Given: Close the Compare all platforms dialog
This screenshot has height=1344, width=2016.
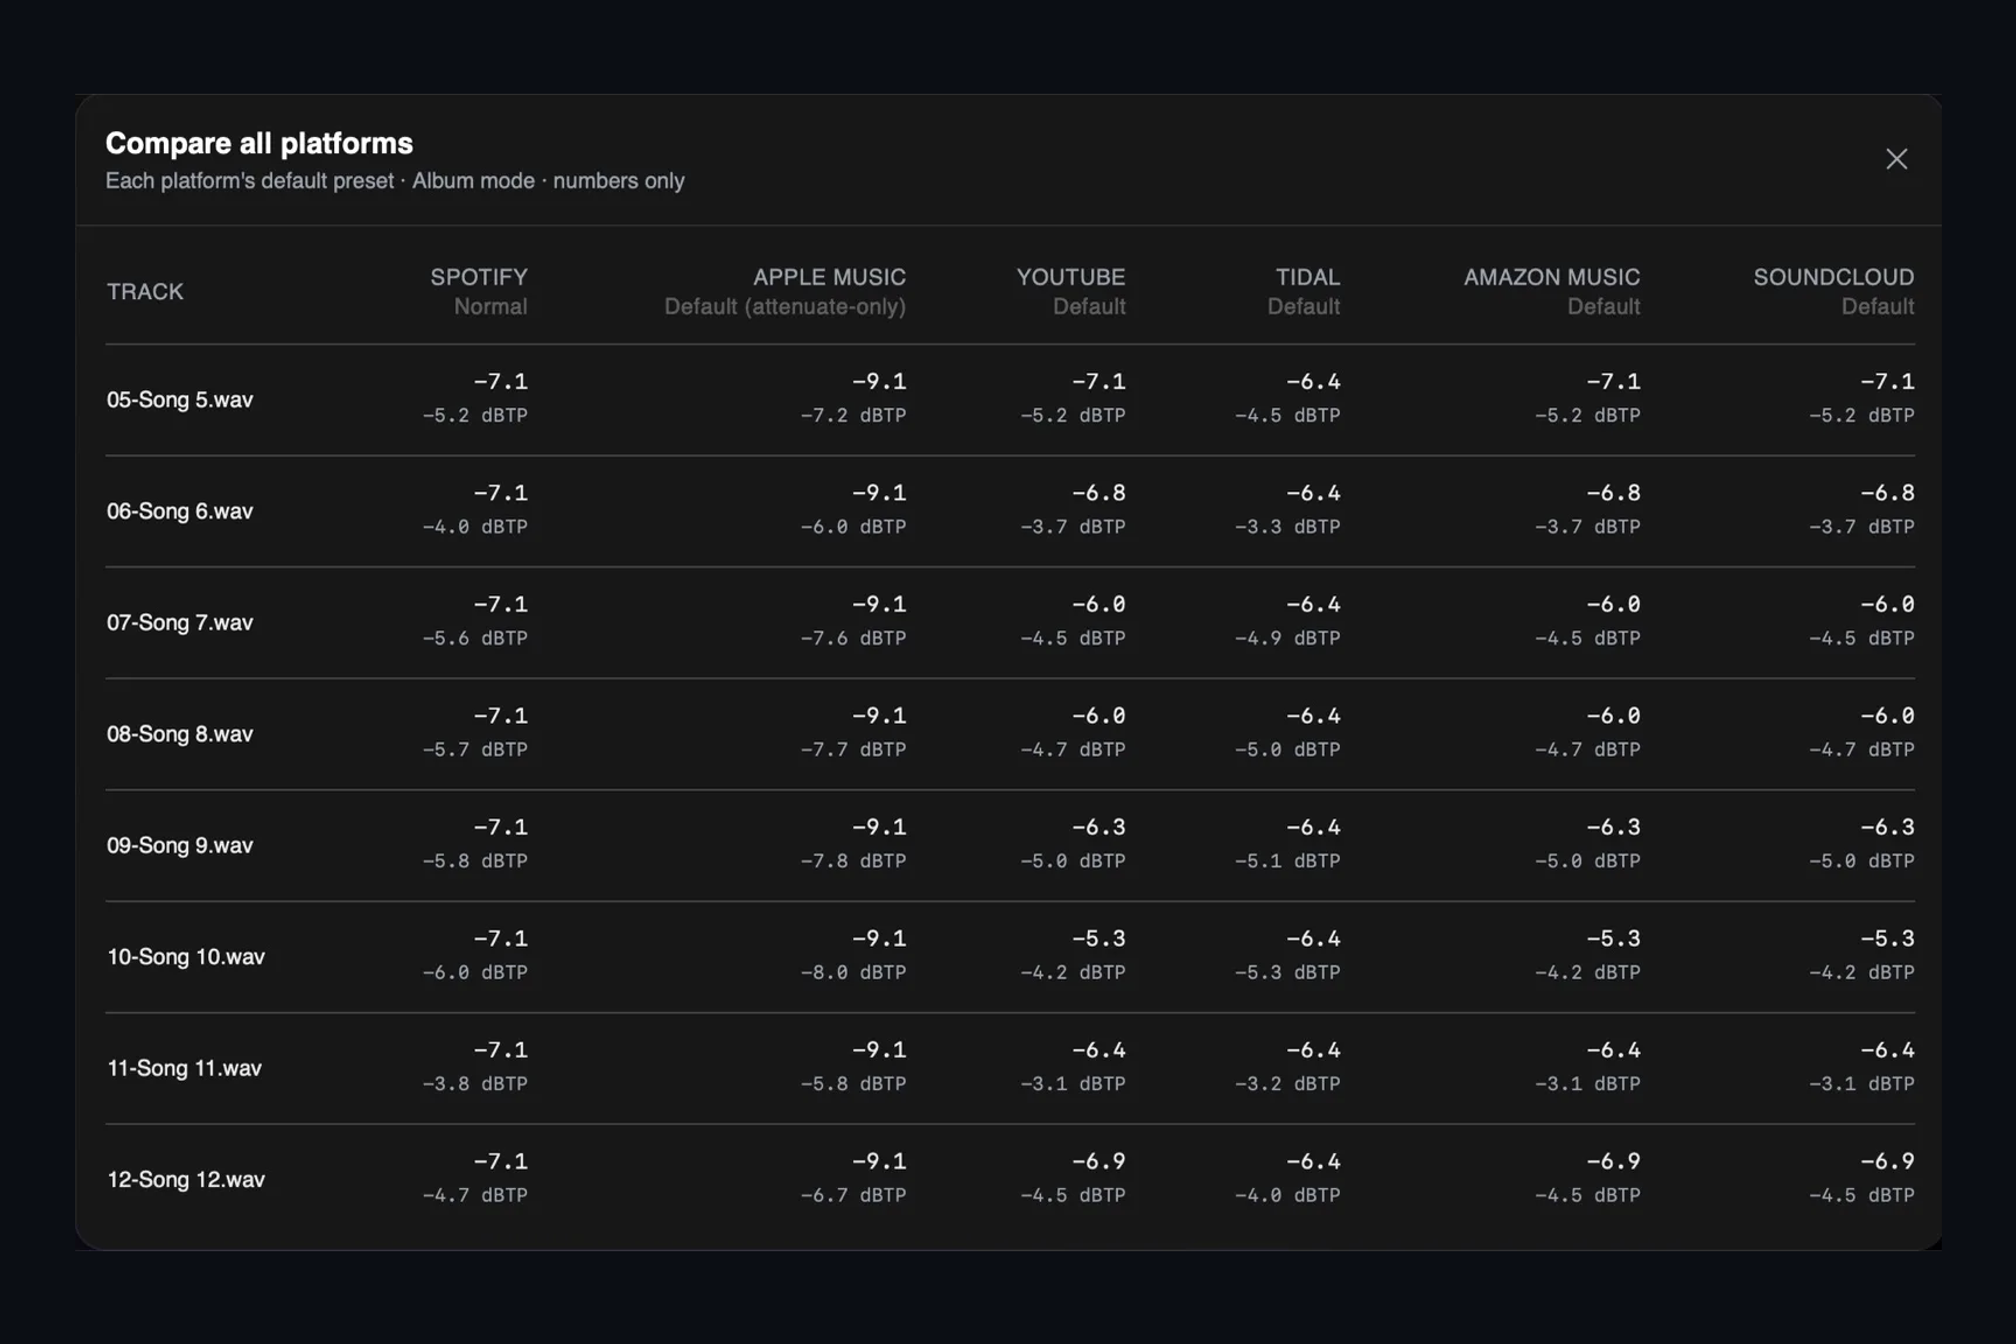Looking at the screenshot, I should 1896,159.
